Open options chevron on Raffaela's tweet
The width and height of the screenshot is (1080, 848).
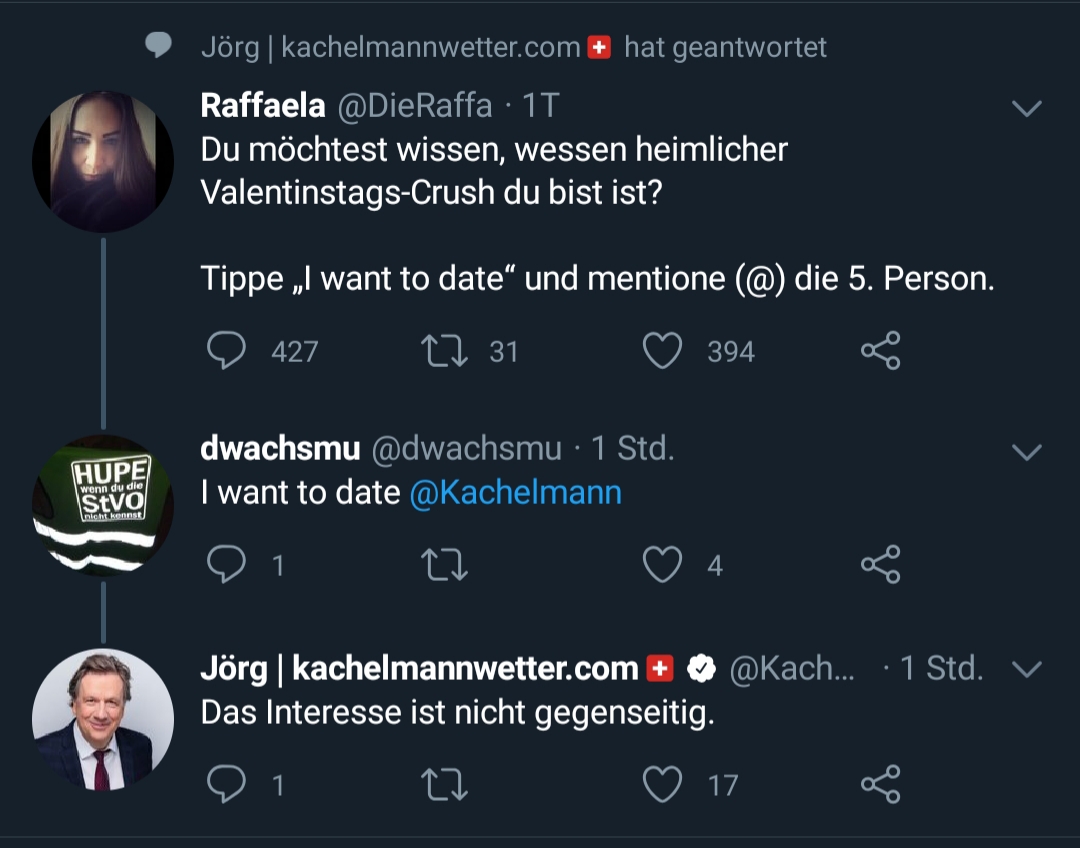[x=1027, y=108]
